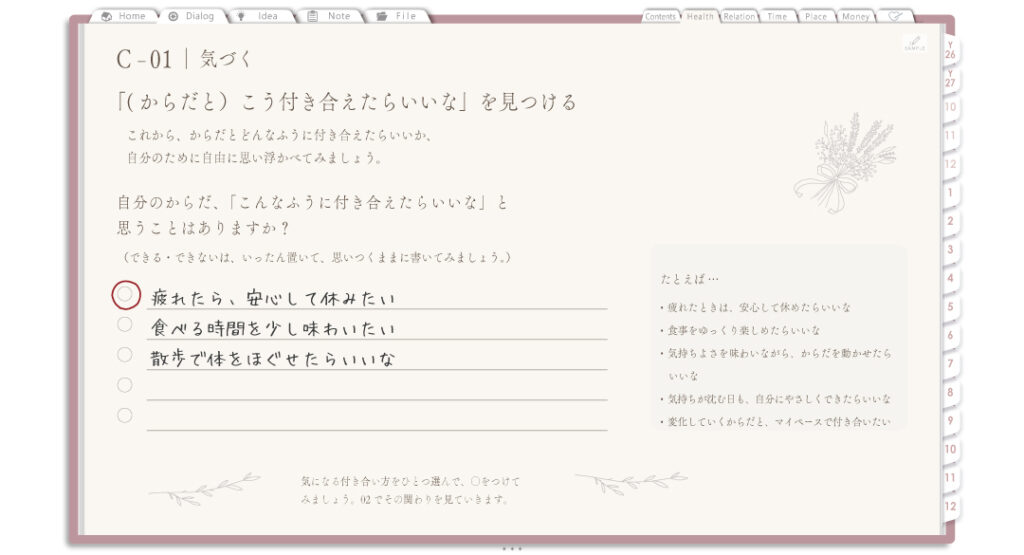Switch to the Dialog tab
The width and height of the screenshot is (1024, 555).
pos(192,16)
